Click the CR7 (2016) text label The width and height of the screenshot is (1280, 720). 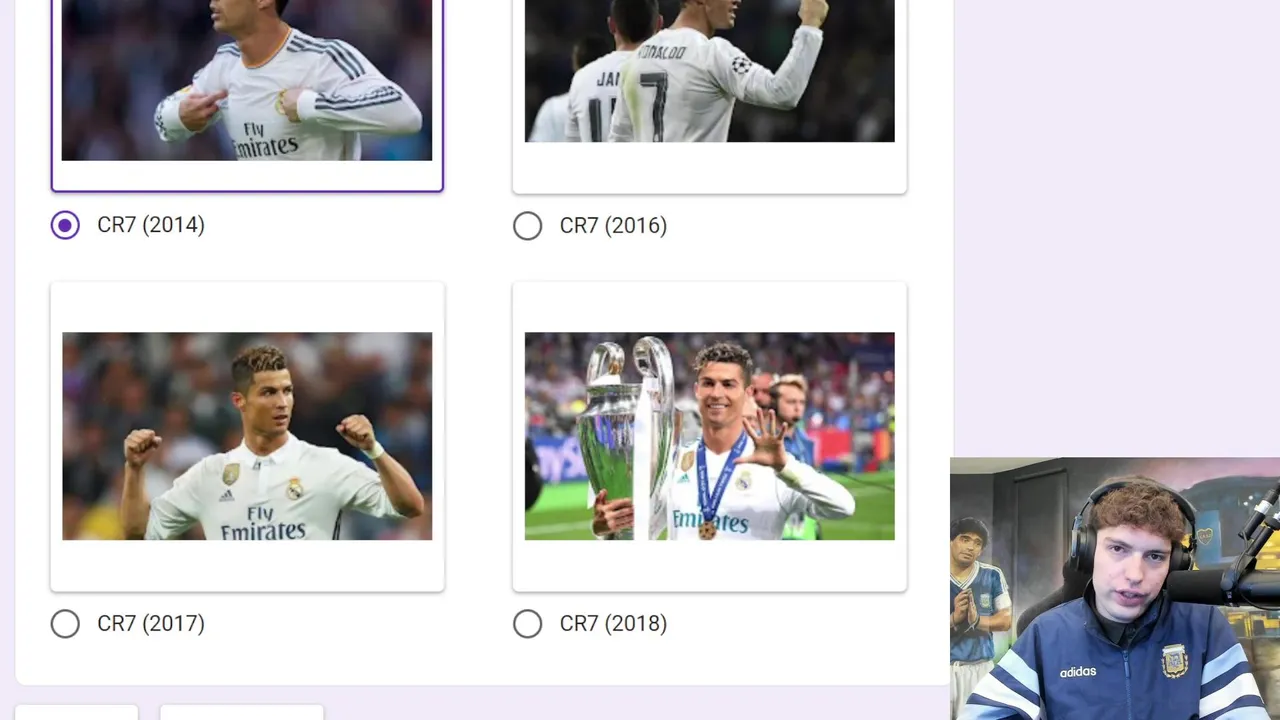click(613, 226)
